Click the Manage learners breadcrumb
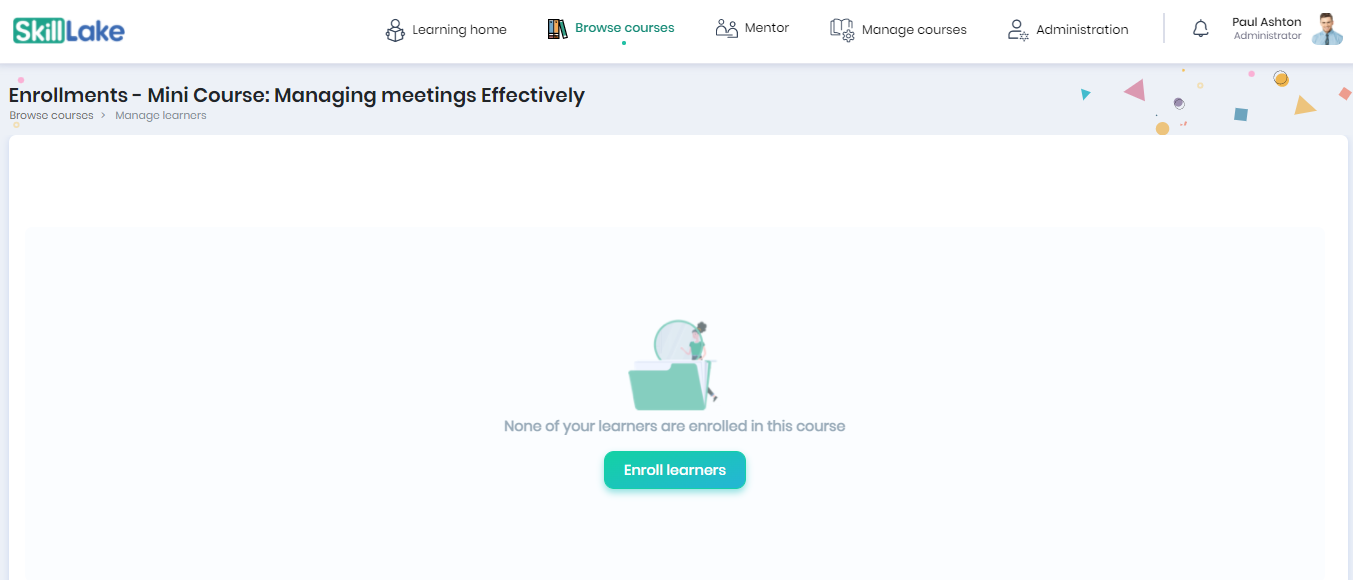The image size is (1353, 580). click(161, 115)
